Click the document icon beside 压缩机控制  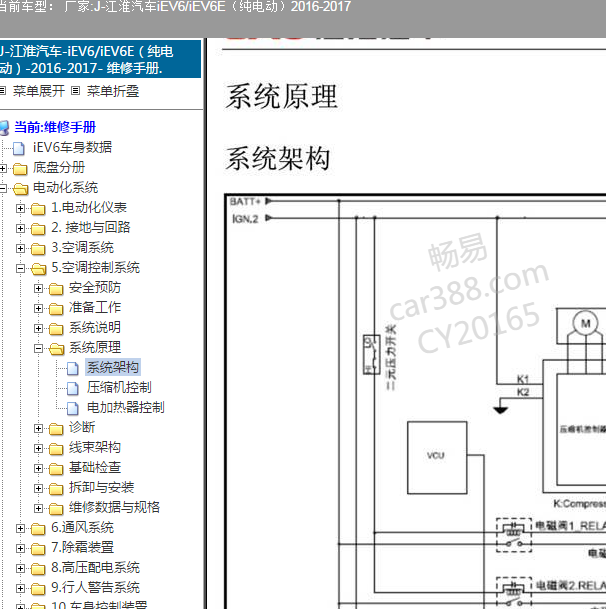coord(72,388)
